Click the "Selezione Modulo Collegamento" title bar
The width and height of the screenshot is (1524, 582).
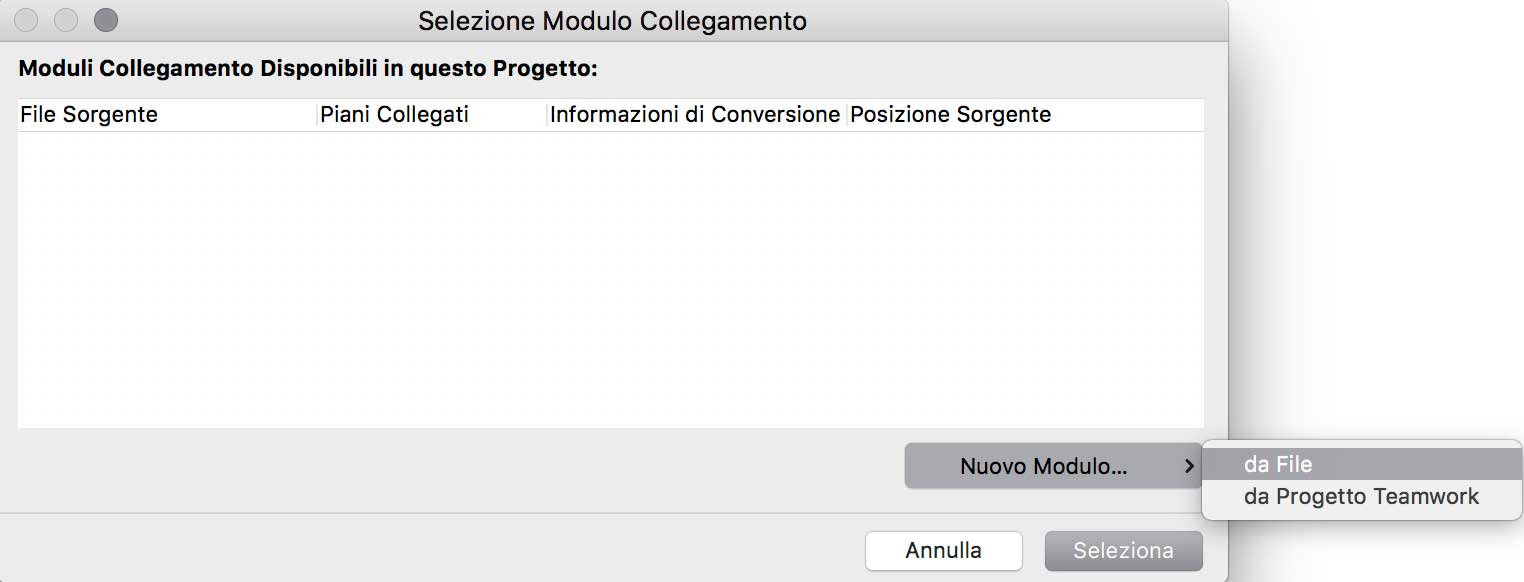612,20
